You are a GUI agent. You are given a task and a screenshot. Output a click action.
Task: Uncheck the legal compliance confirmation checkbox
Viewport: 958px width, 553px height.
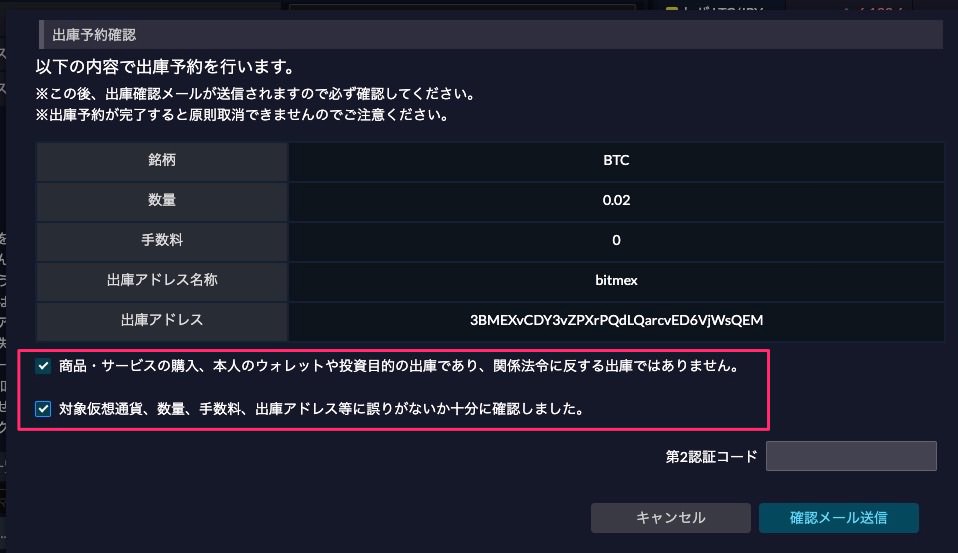click(43, 366)
